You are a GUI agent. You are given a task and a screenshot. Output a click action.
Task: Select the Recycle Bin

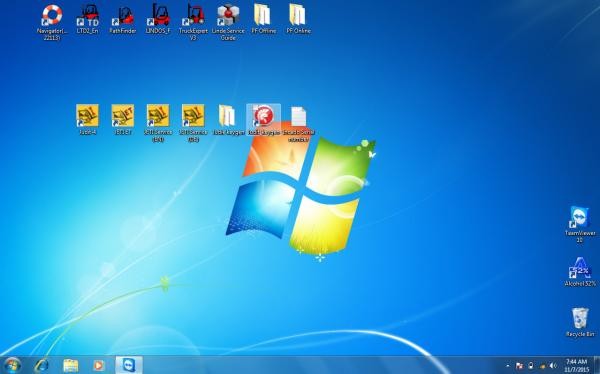click(580, 322)
